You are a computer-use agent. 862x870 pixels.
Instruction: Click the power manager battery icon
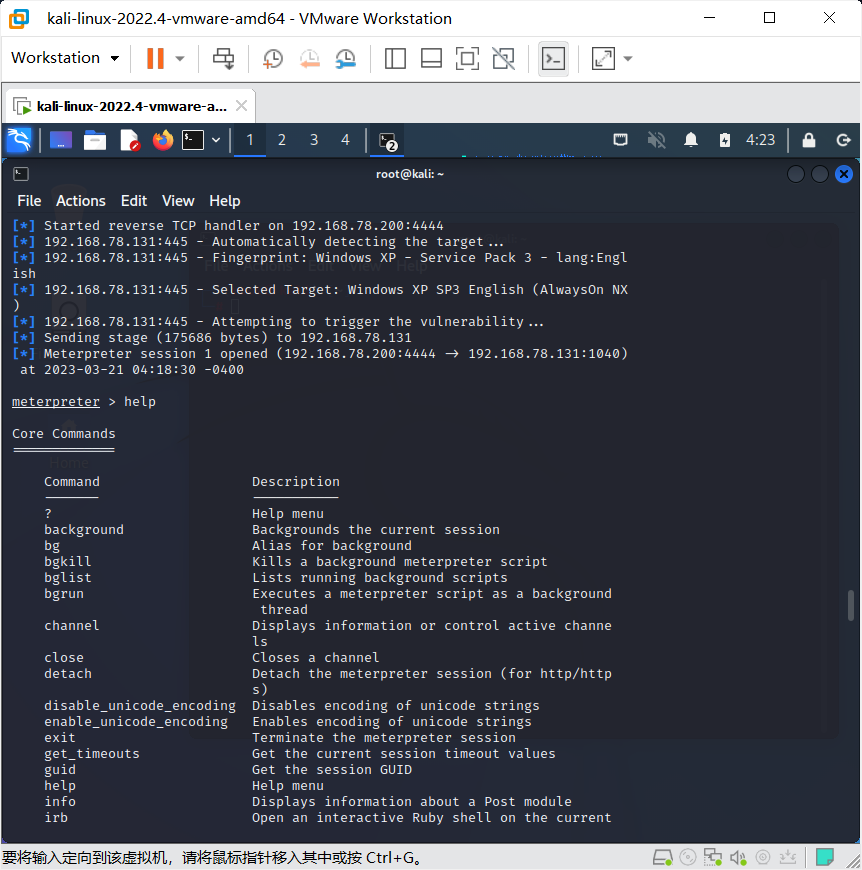[724, 140]
